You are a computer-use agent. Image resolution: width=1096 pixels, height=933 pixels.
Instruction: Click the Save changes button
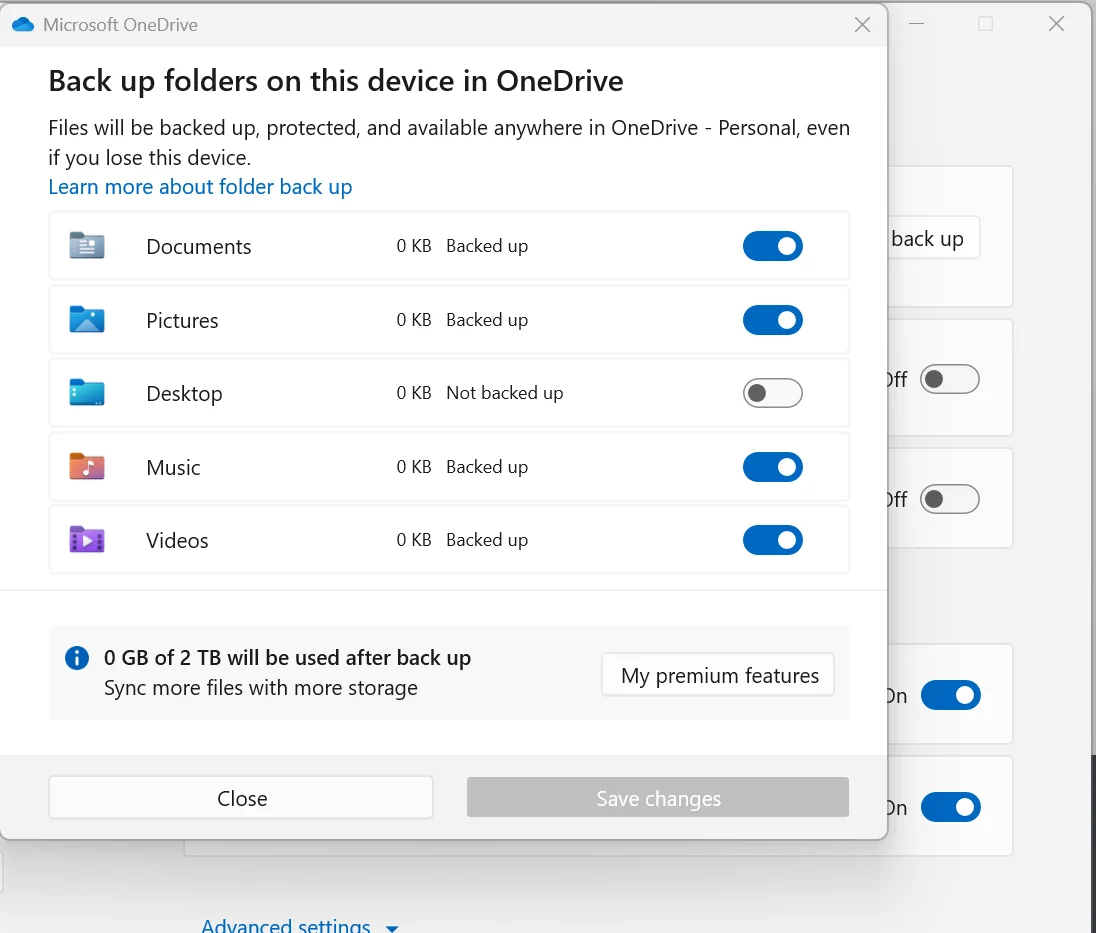(658, 797)
